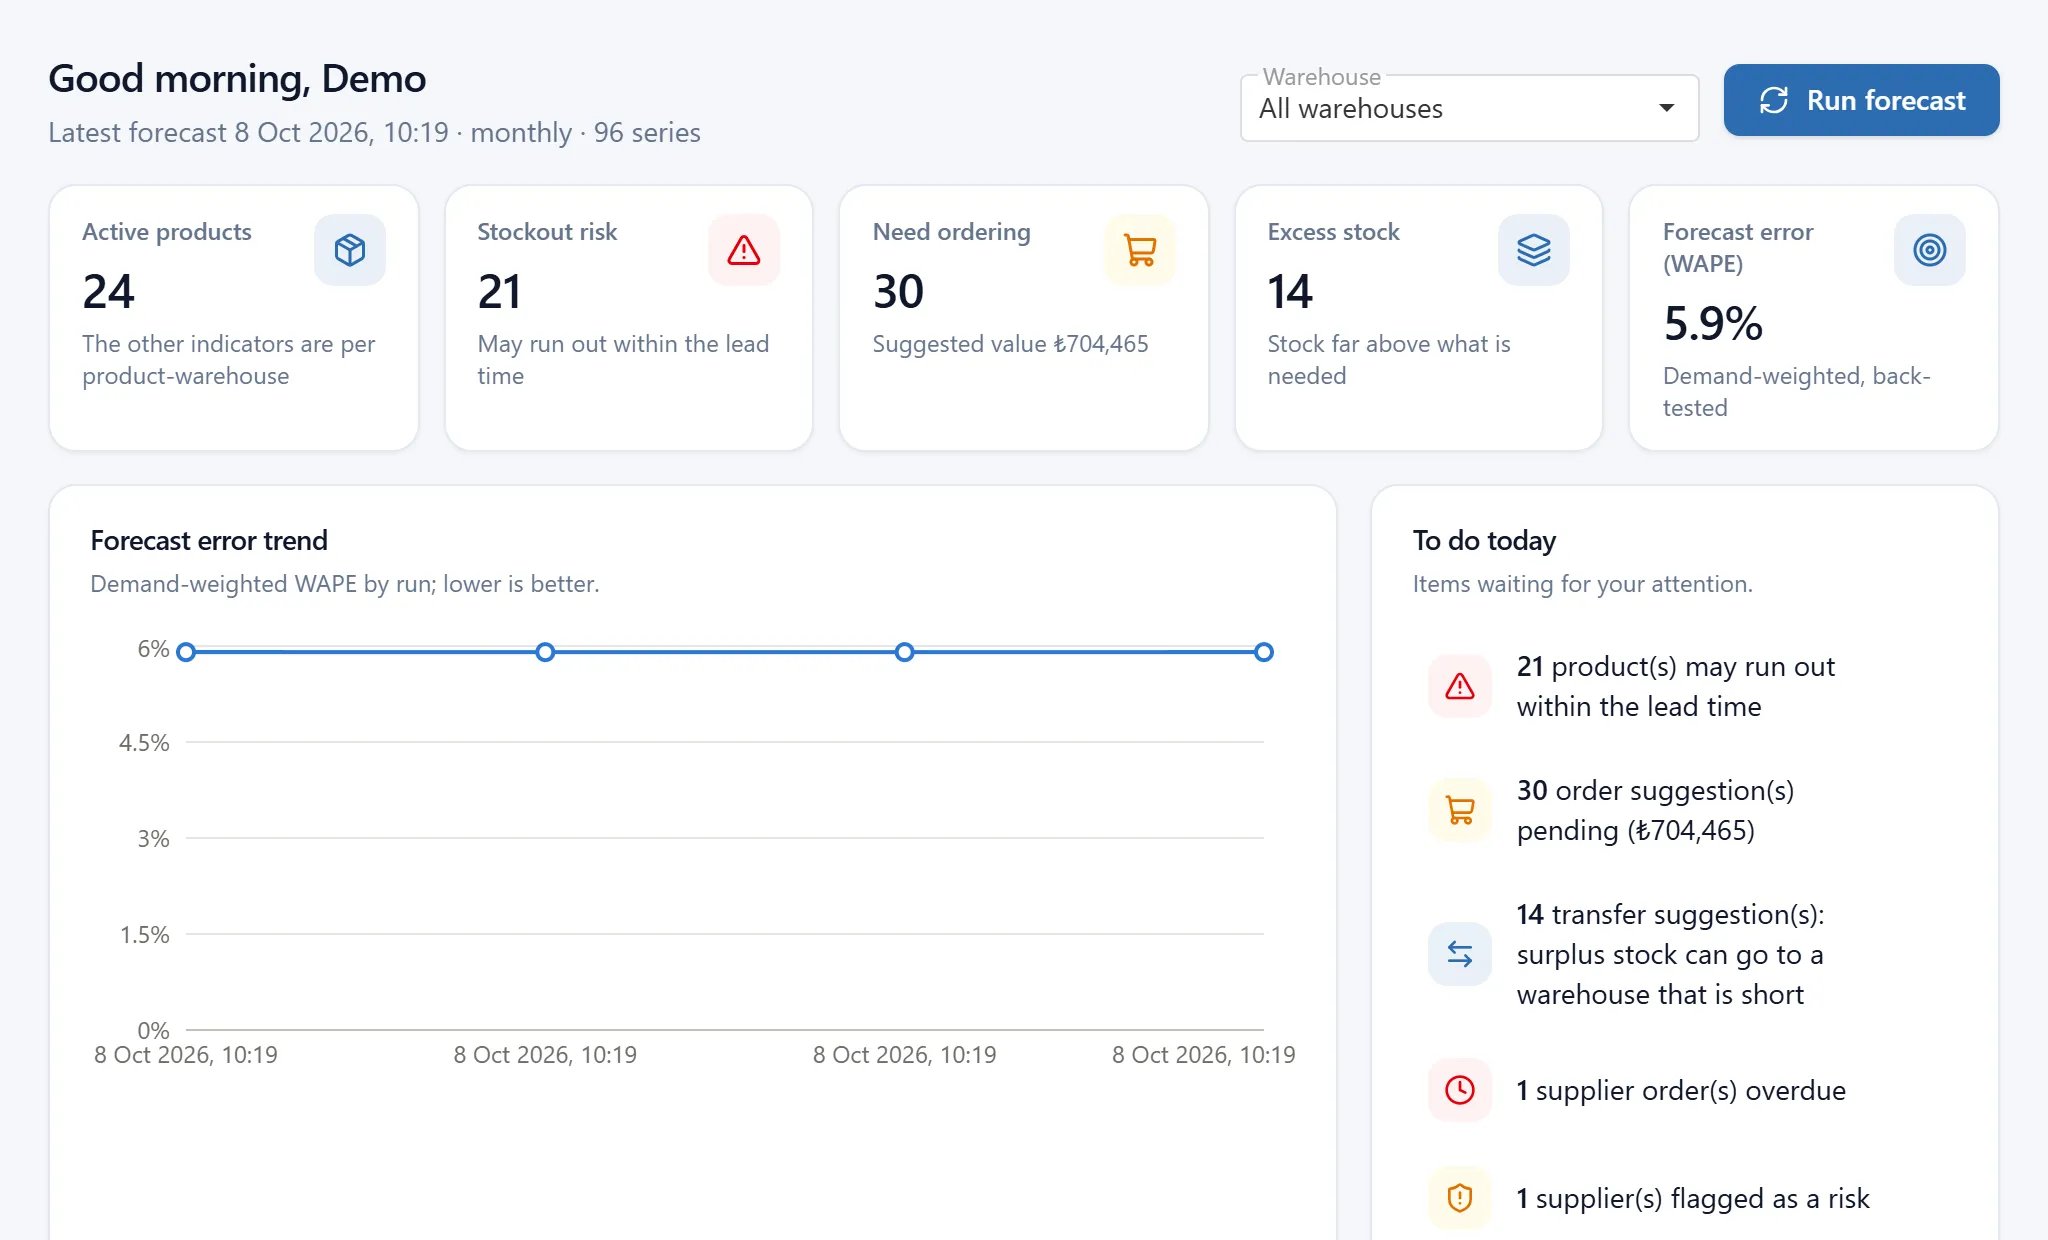
Task: Select the third data point on WAPE chart
Action: 904,652
